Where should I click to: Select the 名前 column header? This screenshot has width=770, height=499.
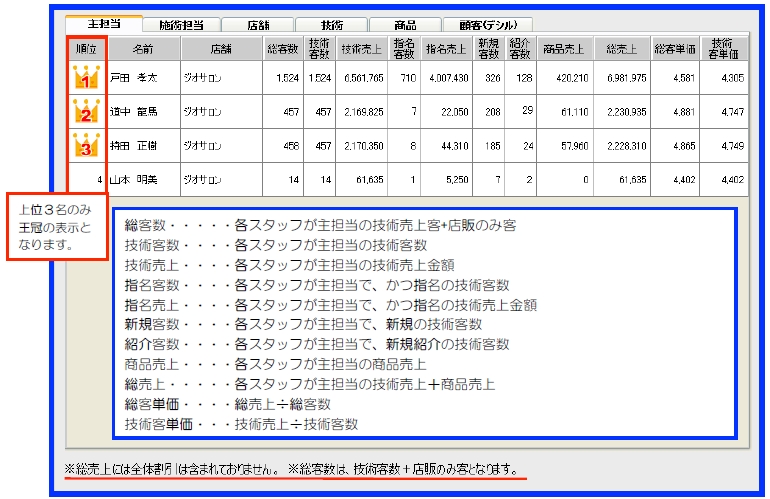point(143,47)
